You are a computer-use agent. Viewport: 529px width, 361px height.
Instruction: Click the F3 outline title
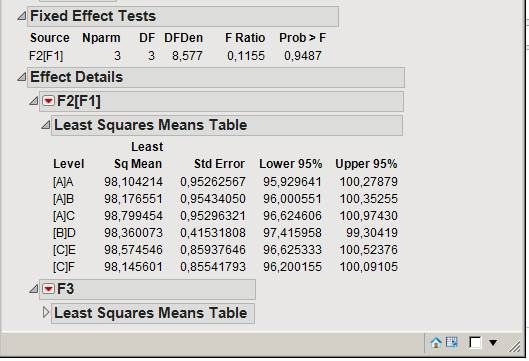[x=147, y=289]
